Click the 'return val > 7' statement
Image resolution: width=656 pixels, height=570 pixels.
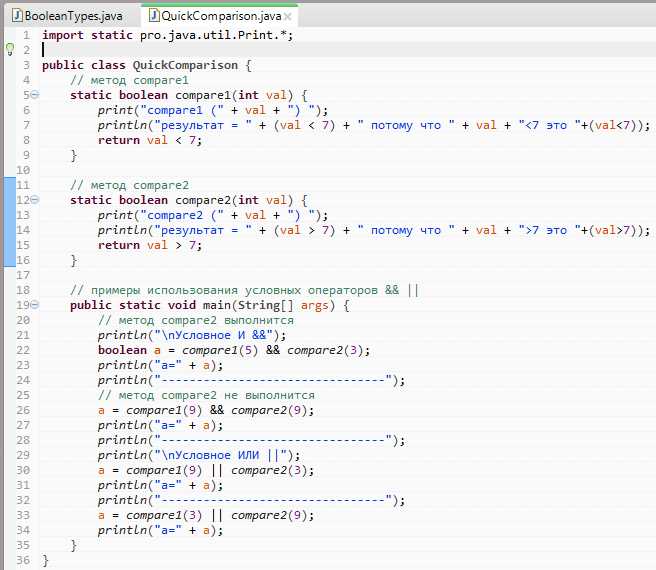click(150, 245)
